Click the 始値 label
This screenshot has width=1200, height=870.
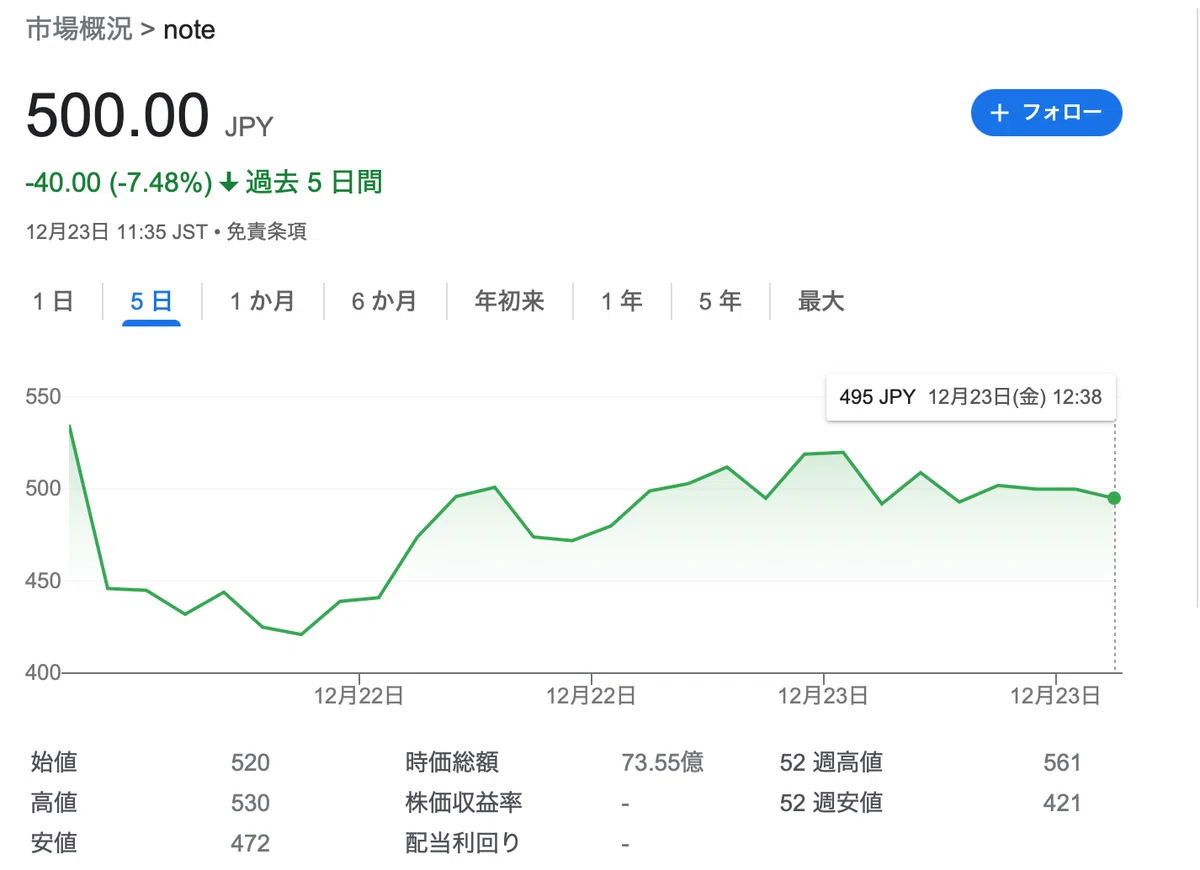tap(54, 763)
